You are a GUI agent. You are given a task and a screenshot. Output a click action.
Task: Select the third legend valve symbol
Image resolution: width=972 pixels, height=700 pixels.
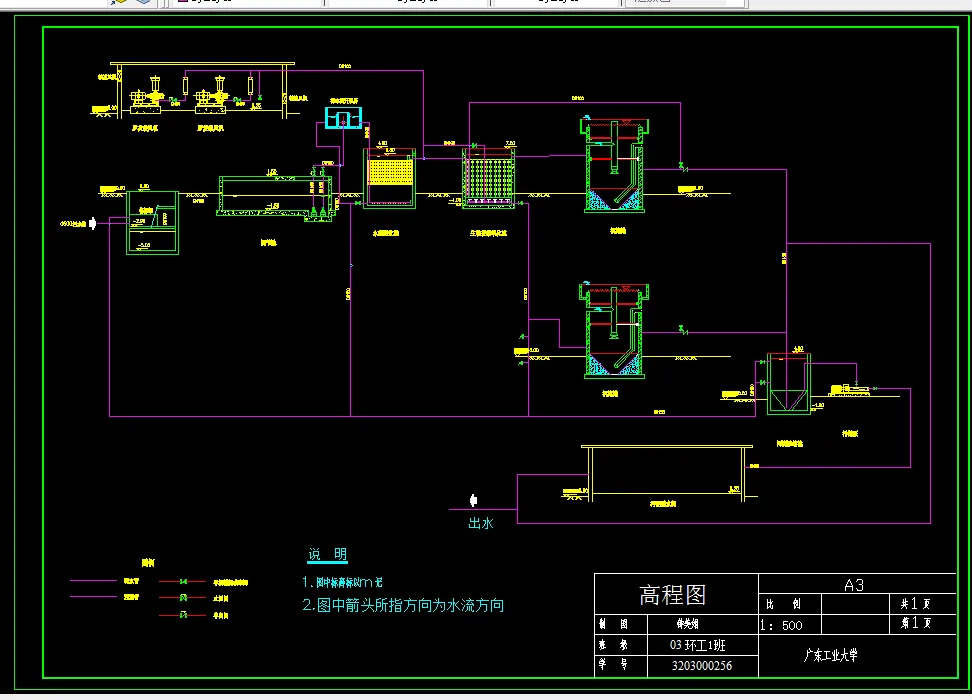[x=183, y=615]
